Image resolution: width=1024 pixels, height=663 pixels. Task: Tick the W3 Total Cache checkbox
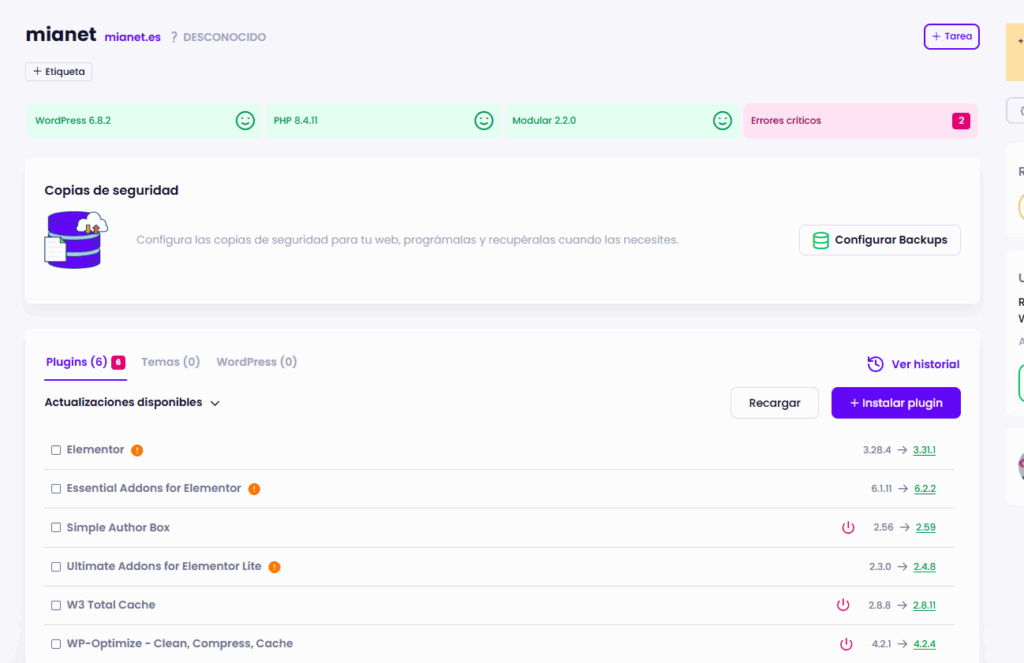coord(56,605)
